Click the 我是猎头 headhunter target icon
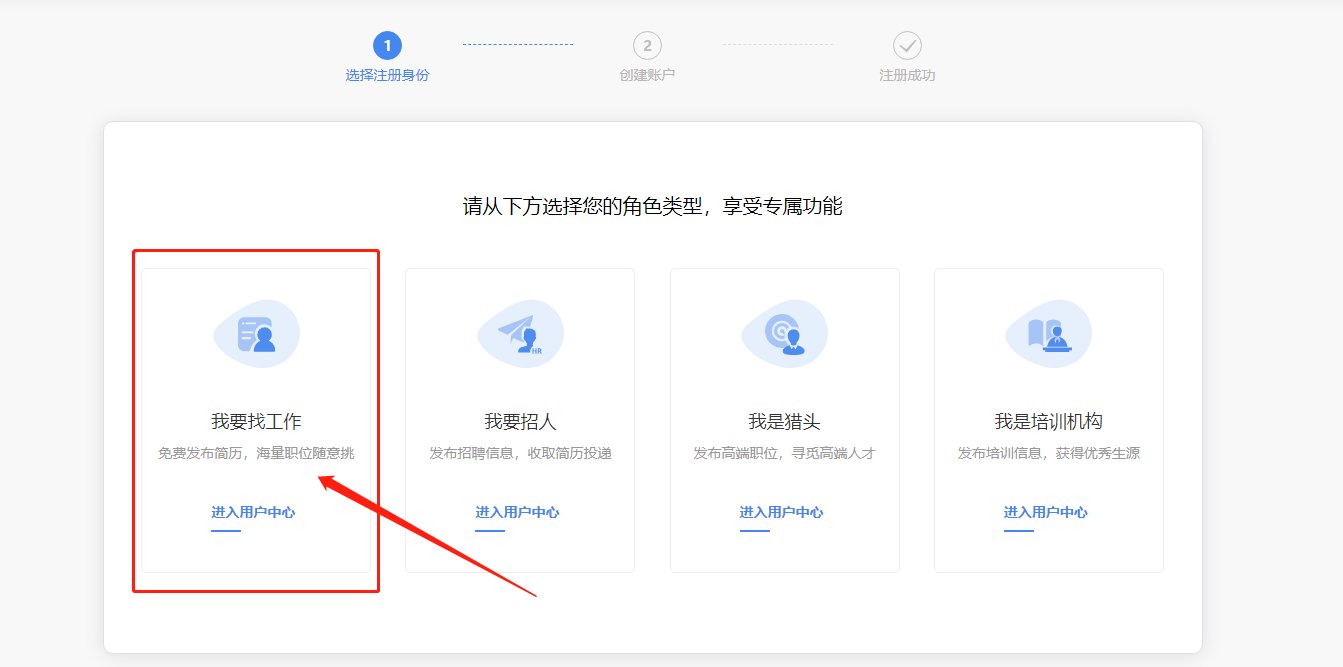This screenshot has width=1343, height=667. (x=784, y=334)
